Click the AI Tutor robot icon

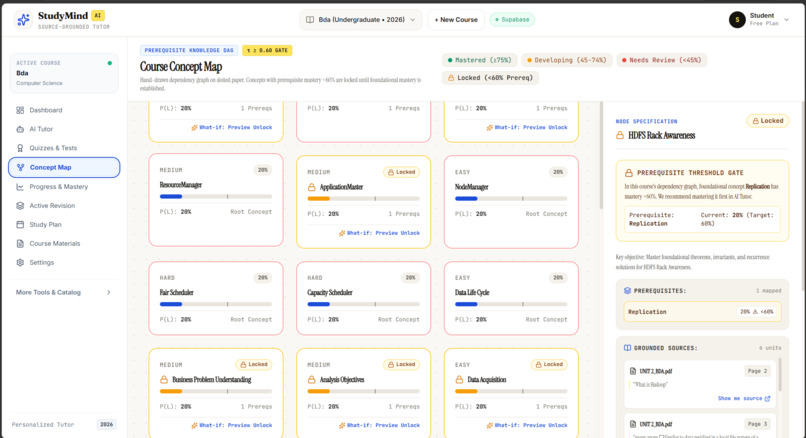(20, 129)
